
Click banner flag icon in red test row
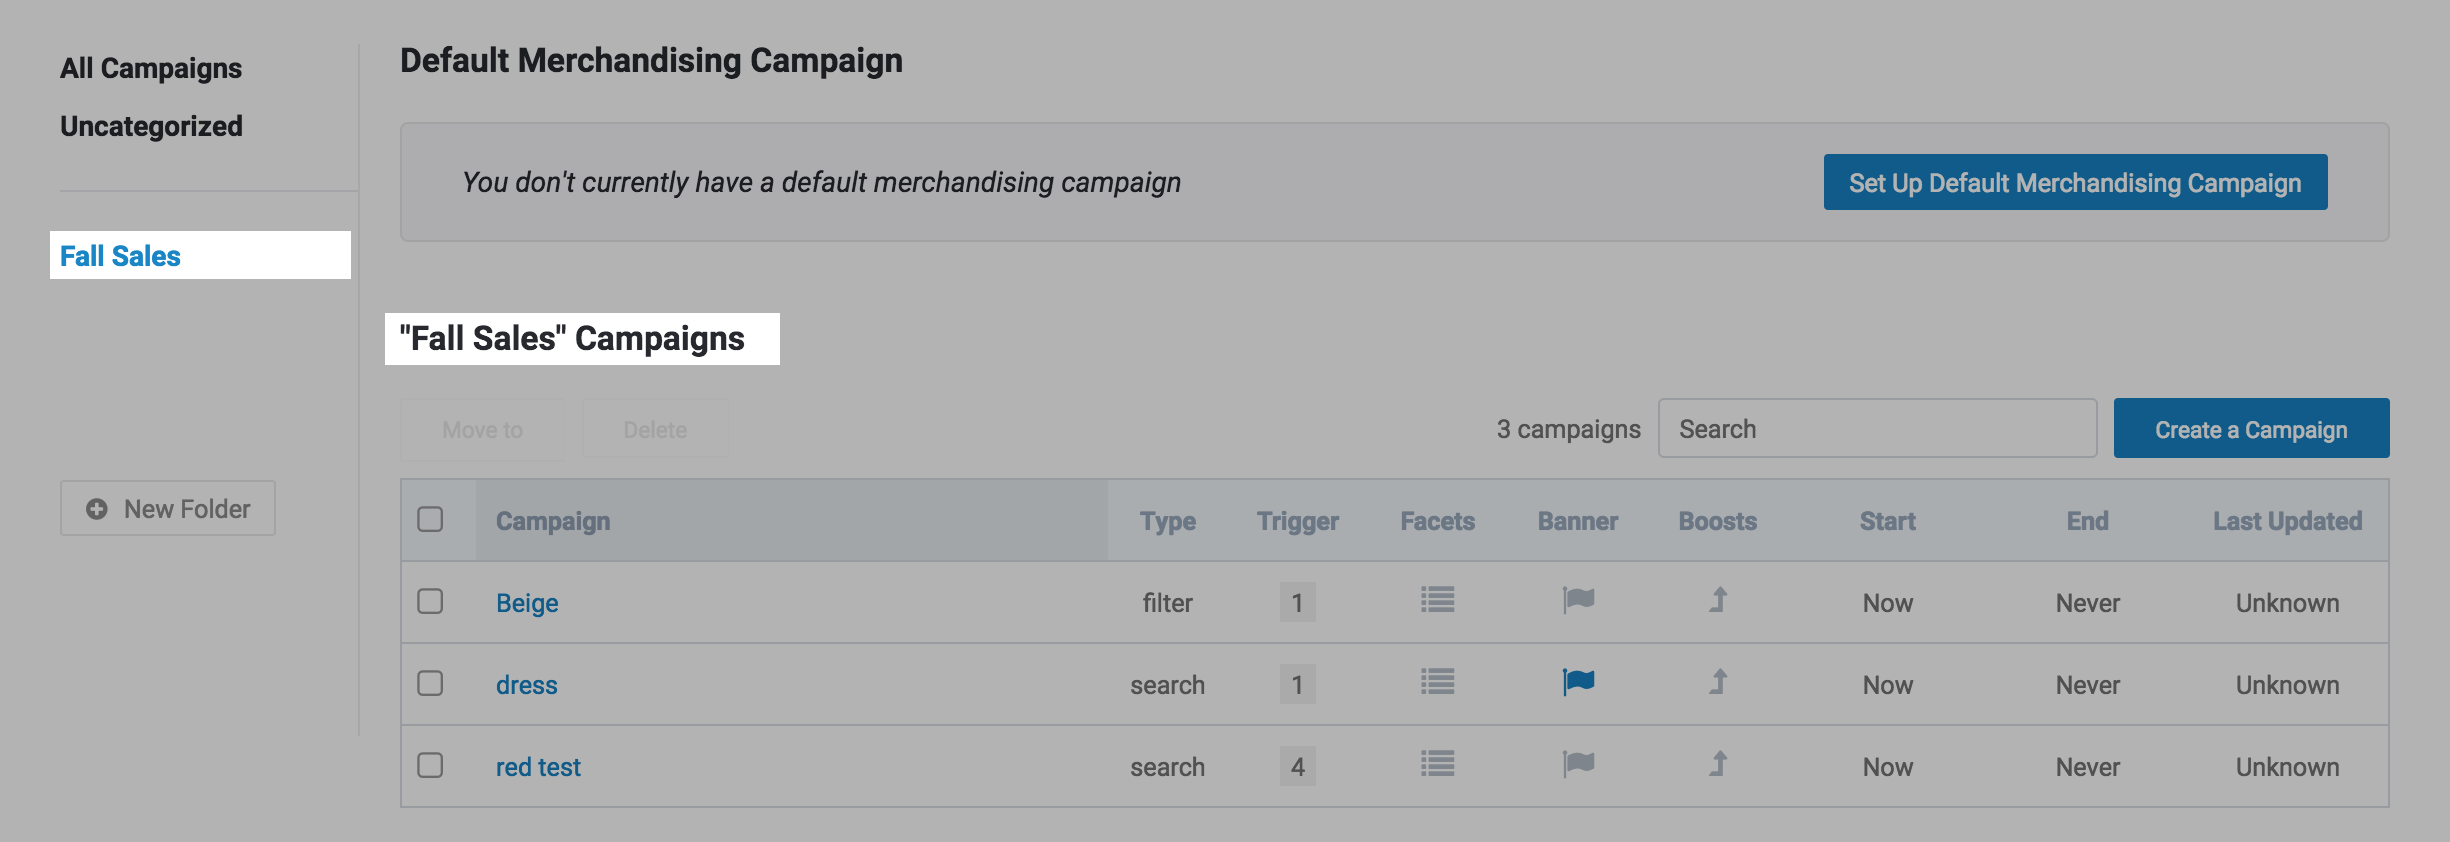(1578, 764)
